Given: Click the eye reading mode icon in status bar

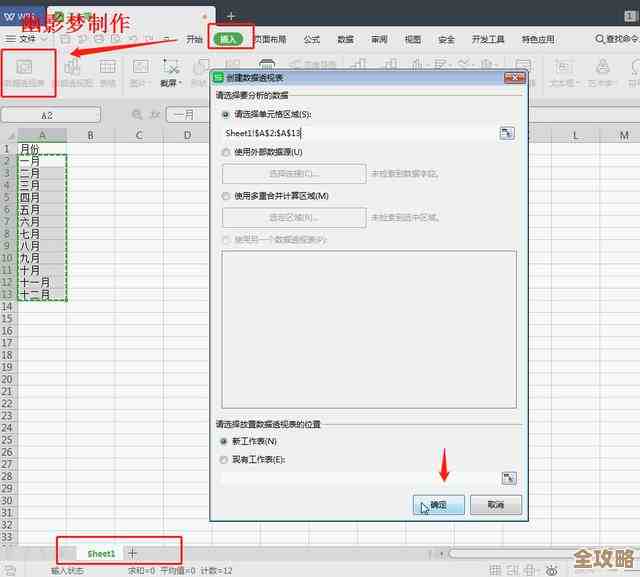Looking at the screenshot, I should click(552, 570).
